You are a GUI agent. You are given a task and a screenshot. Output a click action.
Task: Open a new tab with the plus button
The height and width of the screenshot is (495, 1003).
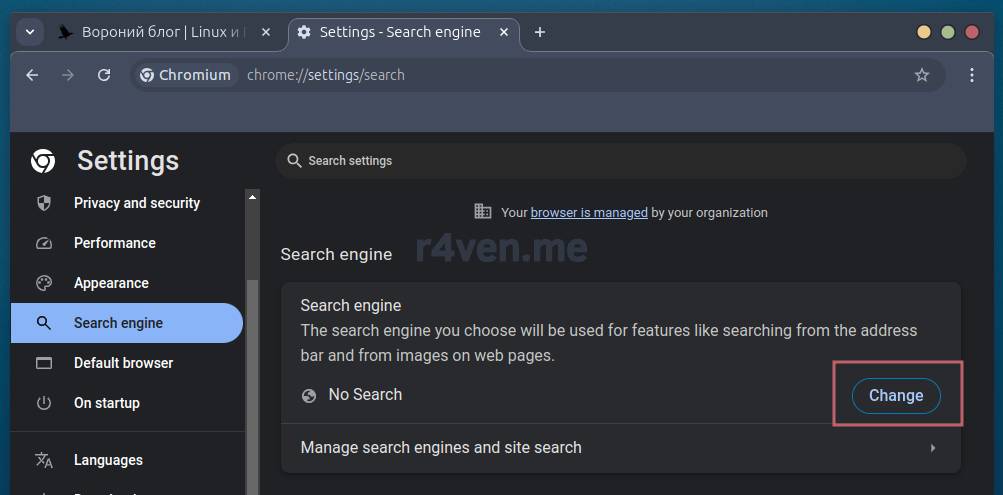coord(540,32)
